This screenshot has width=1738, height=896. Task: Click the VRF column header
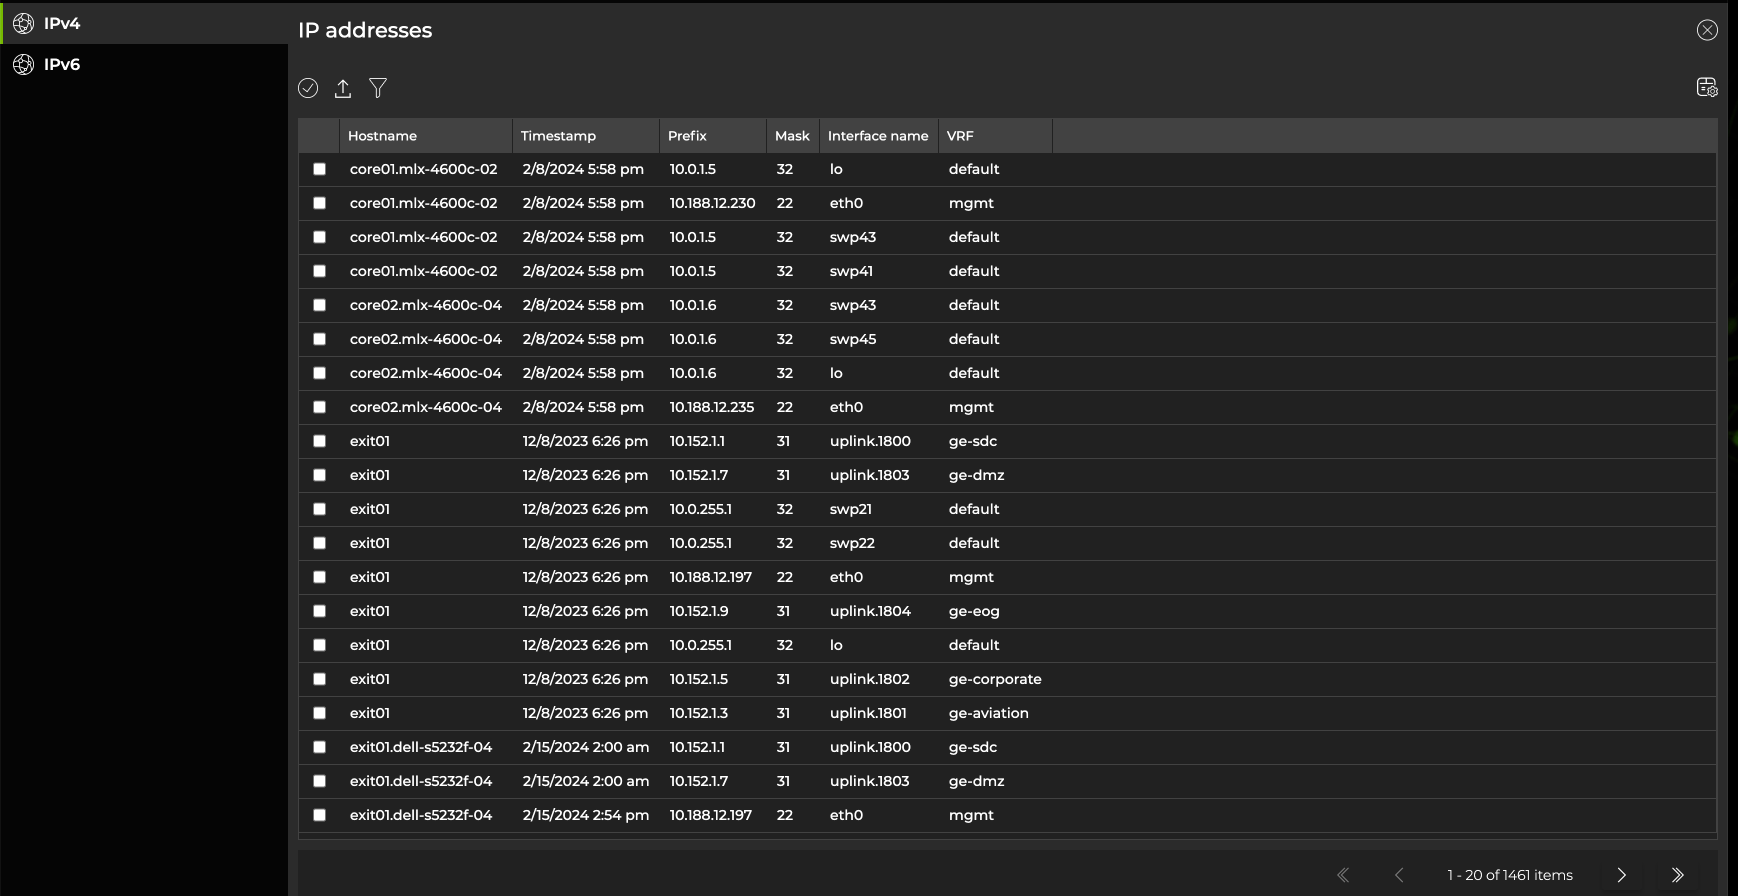(960, 136)
